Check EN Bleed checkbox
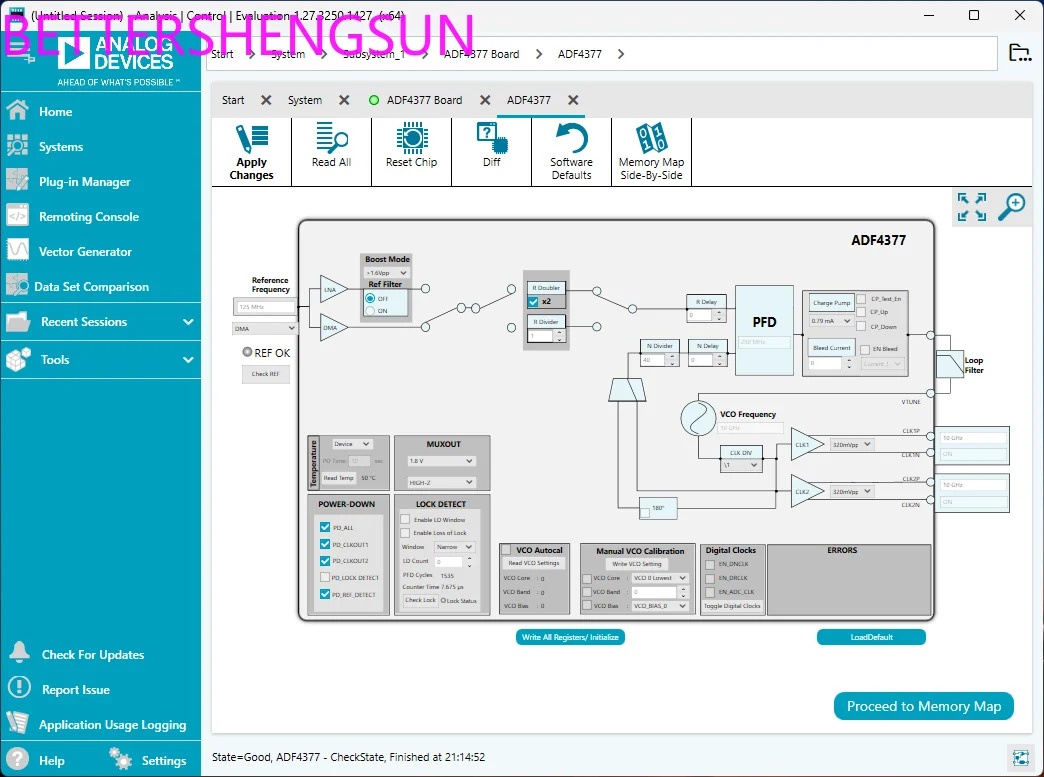Viewport: 1044px width, 777px height. click(865, 349)
